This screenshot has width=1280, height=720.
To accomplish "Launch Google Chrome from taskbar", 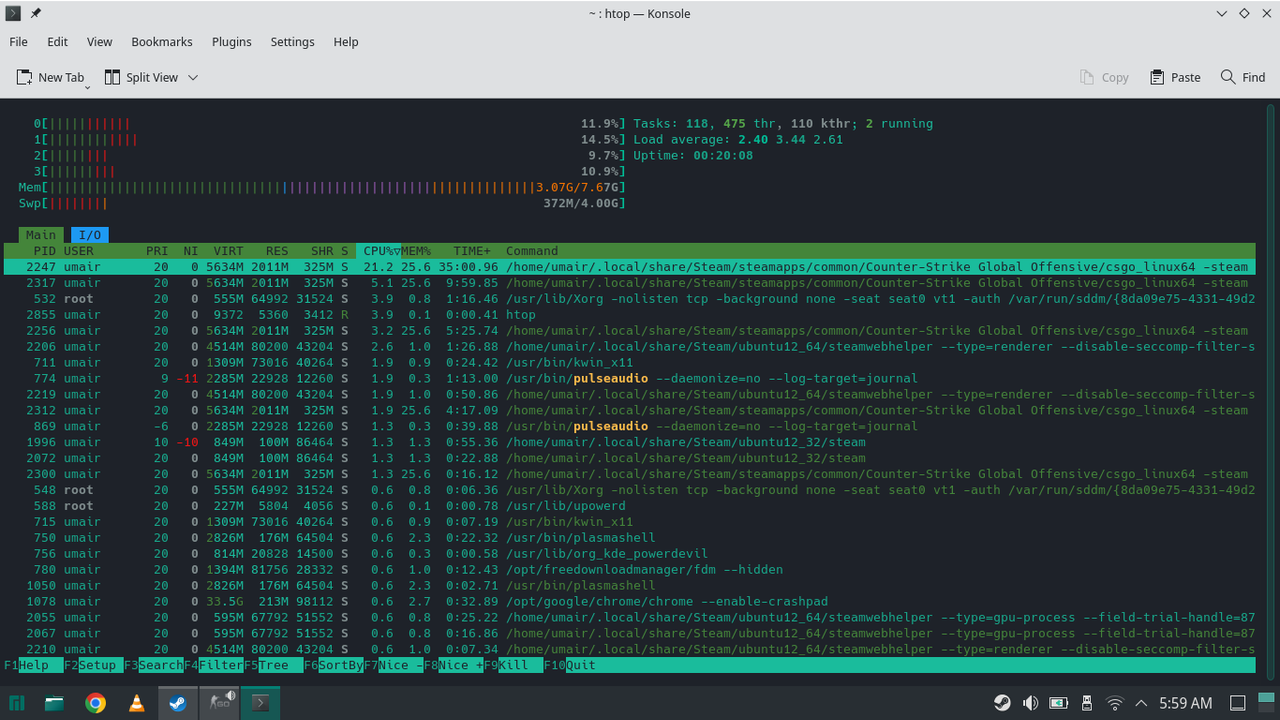I will tap(96, 703).
